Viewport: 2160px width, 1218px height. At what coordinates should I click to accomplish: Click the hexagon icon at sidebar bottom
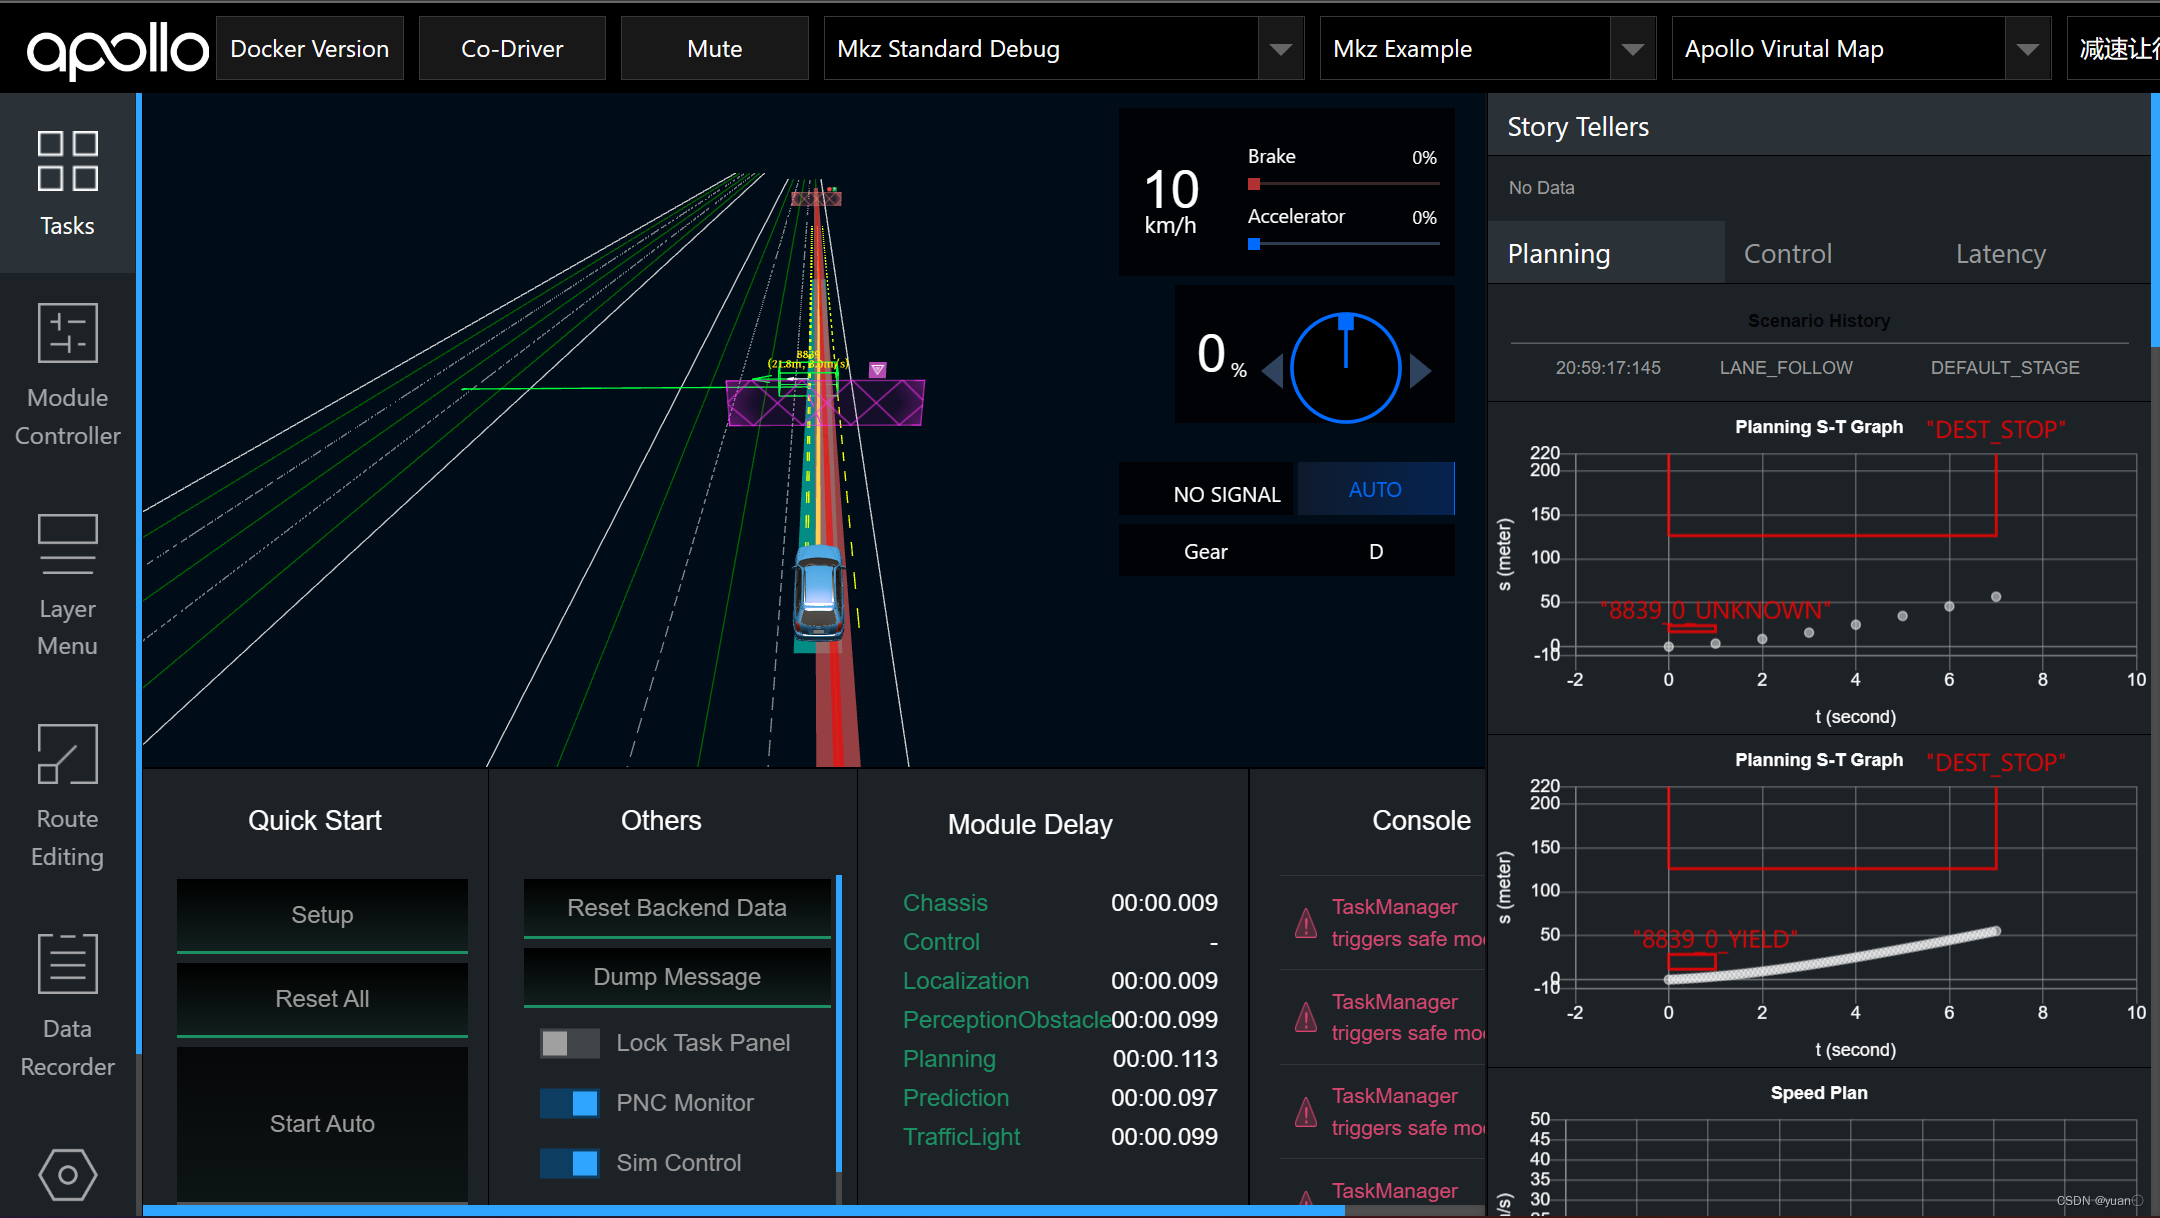(67, 1174)
